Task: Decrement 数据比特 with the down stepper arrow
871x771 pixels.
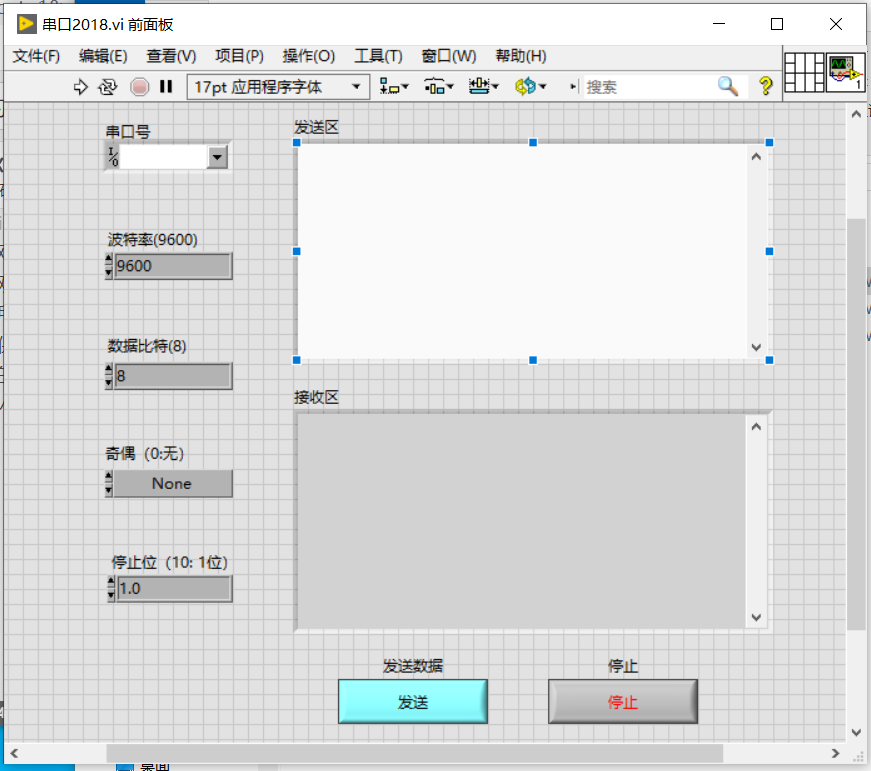Action: [108, 382]
